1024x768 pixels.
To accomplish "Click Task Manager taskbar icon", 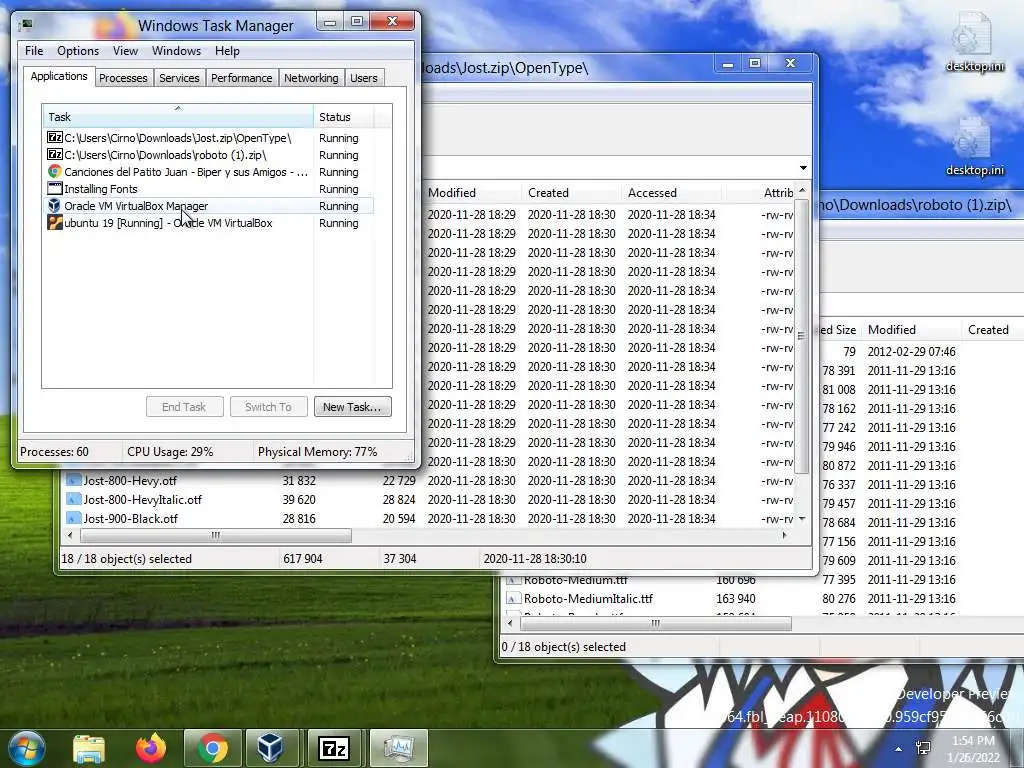I will 398,748.
